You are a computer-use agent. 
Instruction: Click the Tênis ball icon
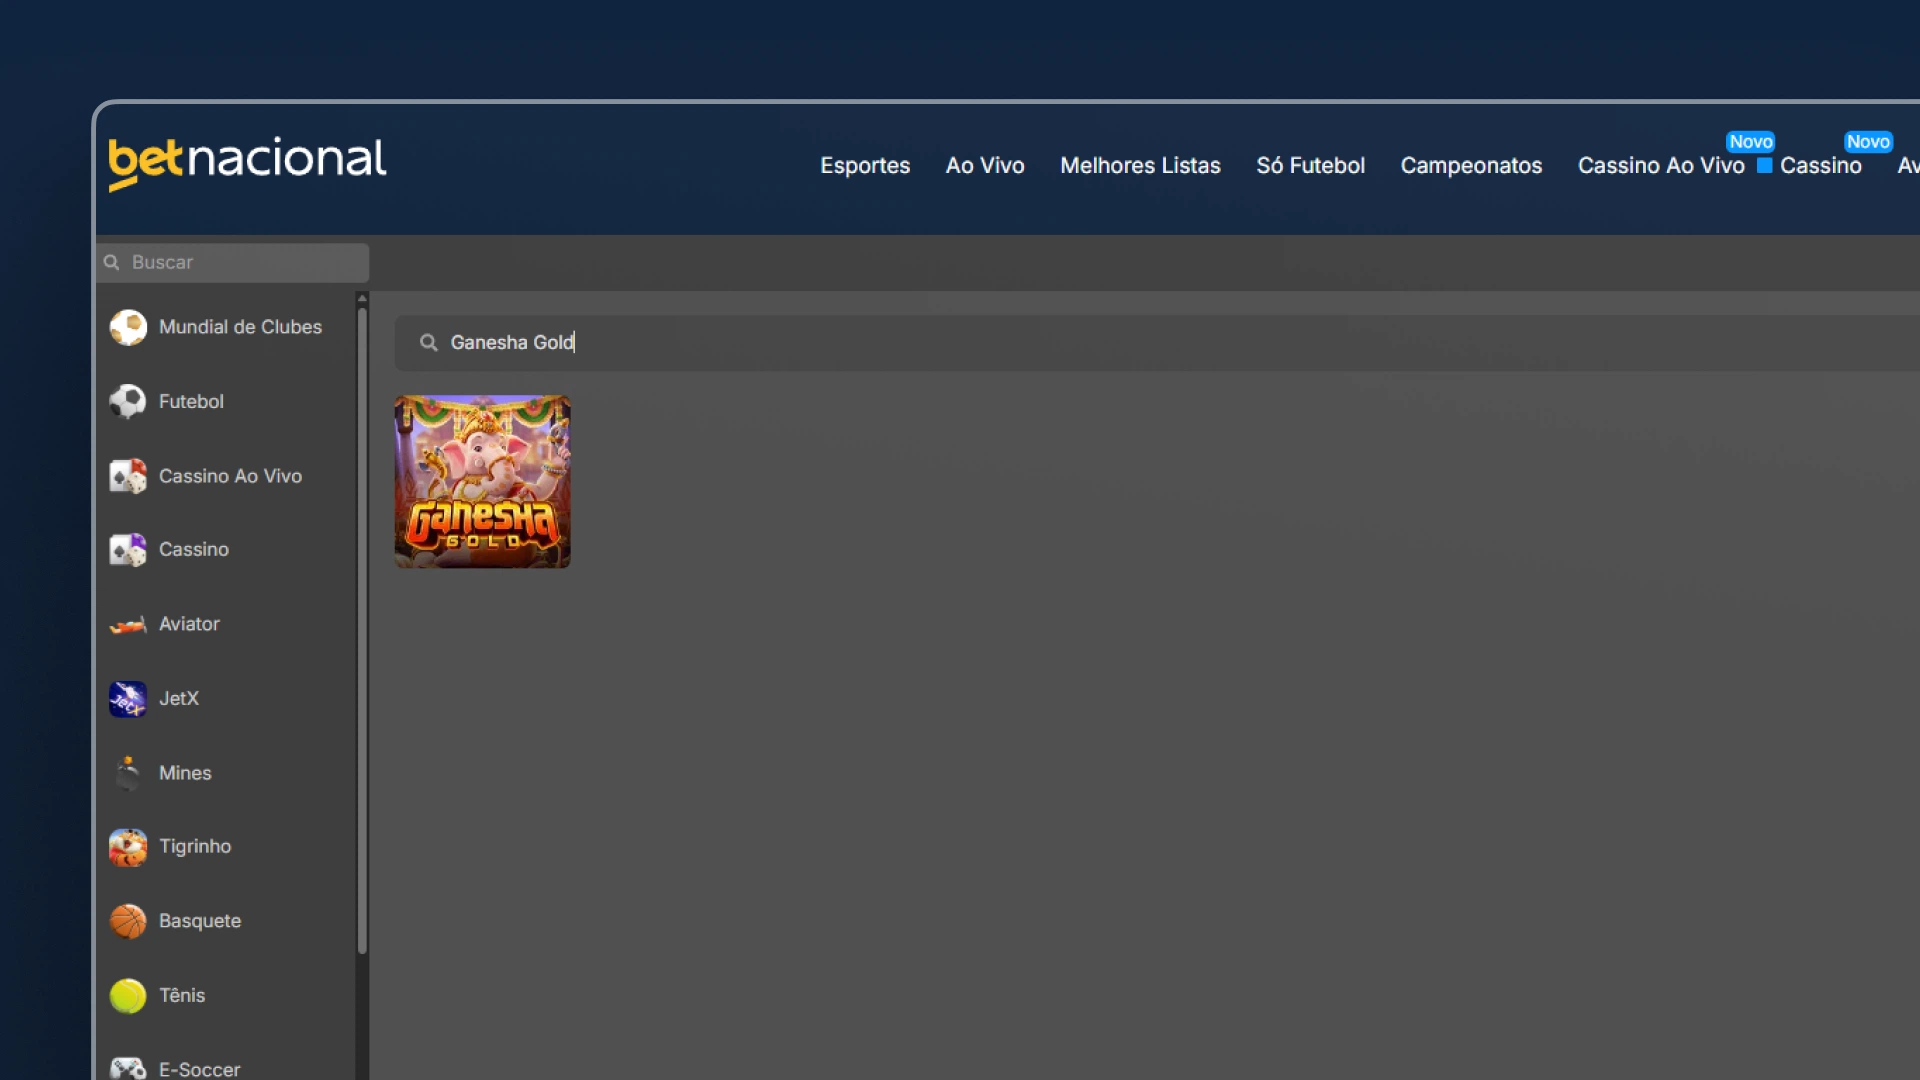[128, 995]
